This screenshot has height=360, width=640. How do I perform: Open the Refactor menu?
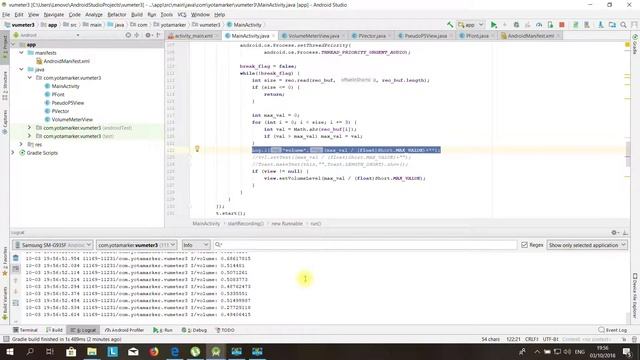pos(117,15)
